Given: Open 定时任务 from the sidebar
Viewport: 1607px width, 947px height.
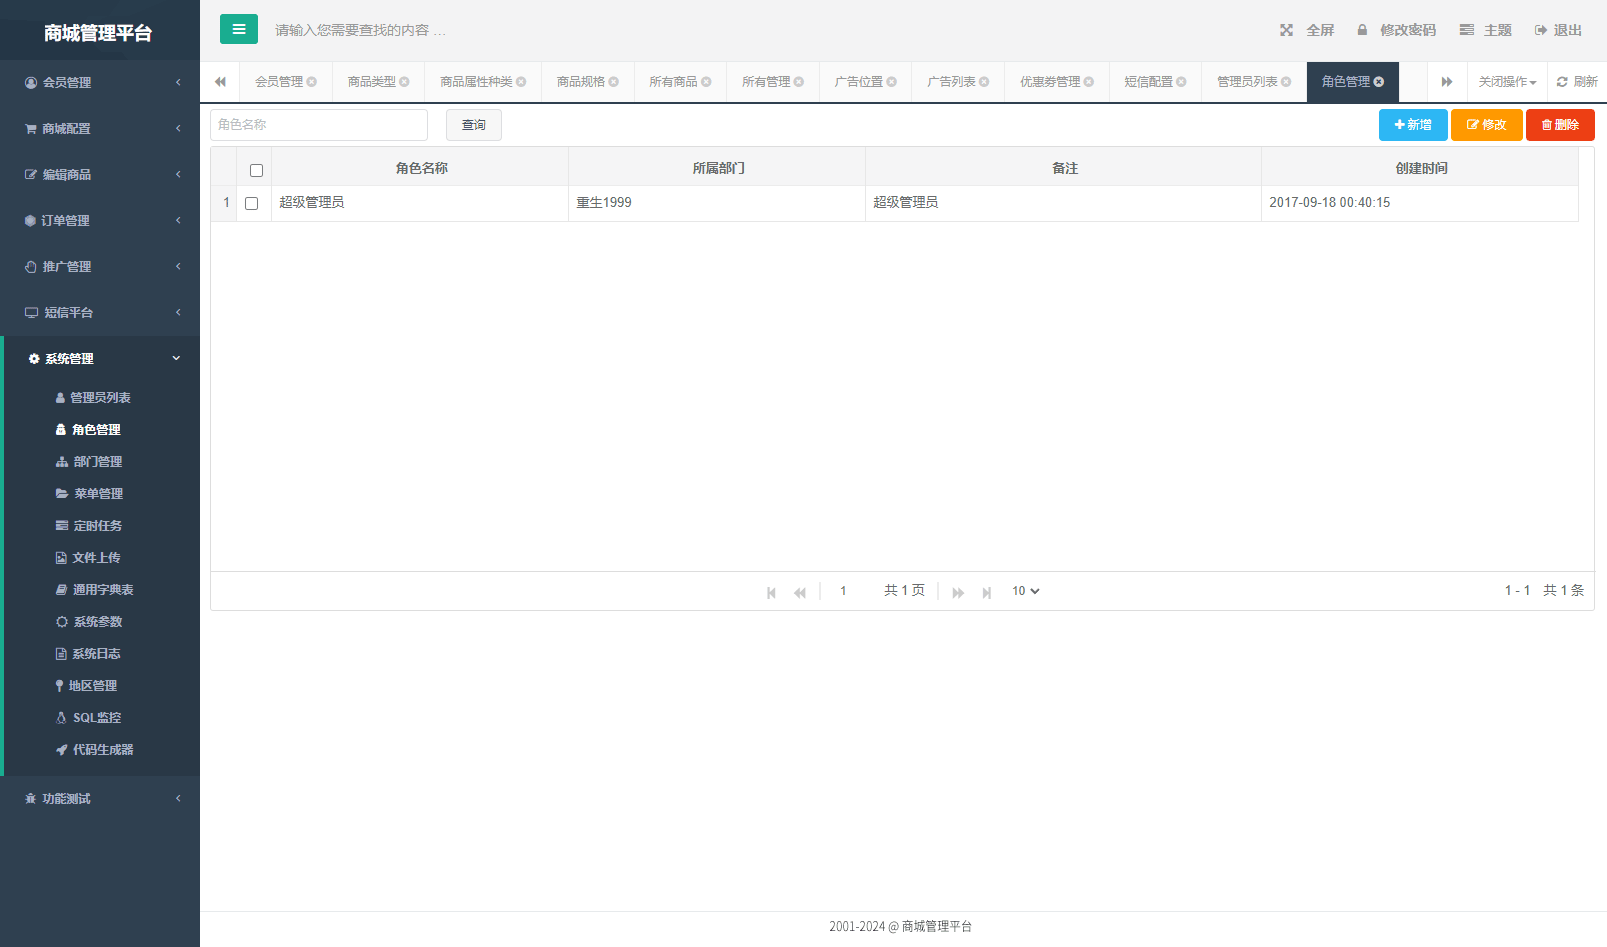Looking at the screenshot, I should 96,525.
